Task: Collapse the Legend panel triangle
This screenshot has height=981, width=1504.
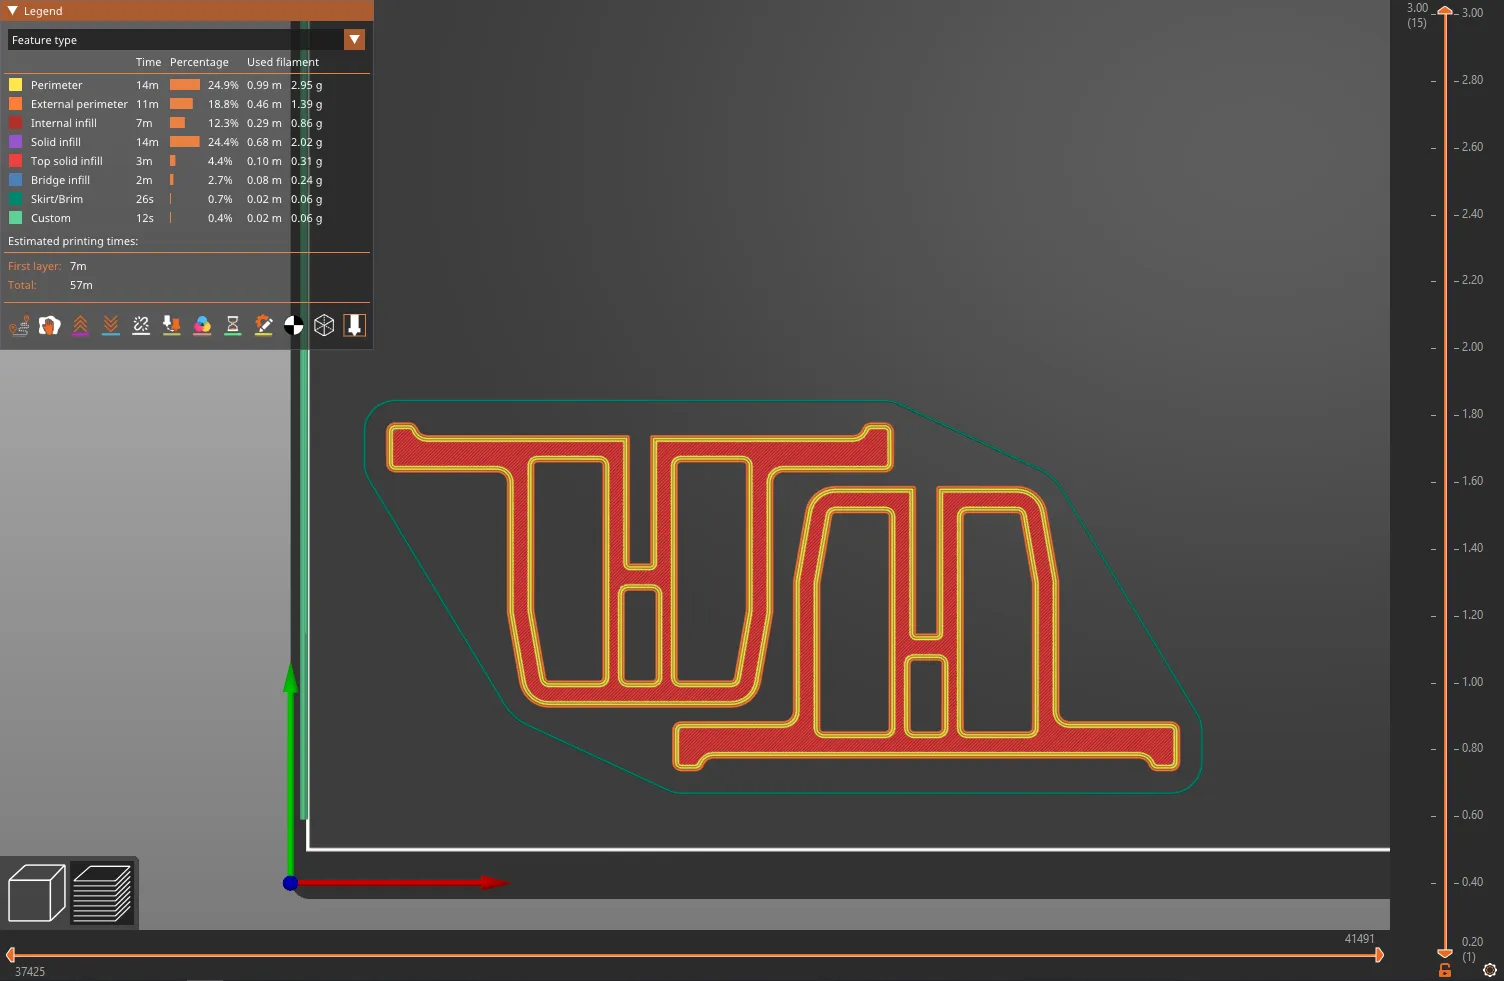Action: 13,11
